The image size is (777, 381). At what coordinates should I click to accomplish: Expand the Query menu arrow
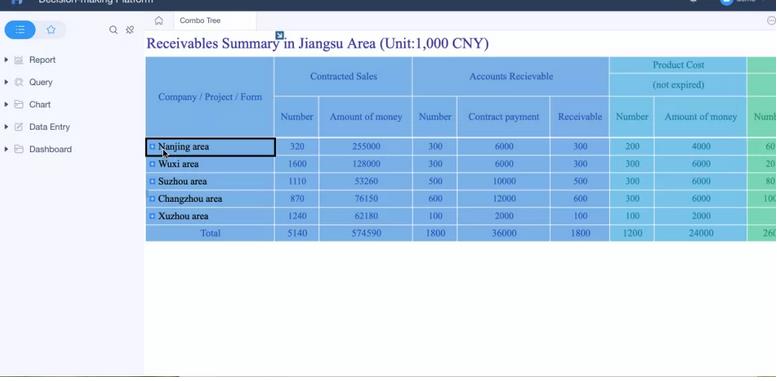(x=6, y=82)
